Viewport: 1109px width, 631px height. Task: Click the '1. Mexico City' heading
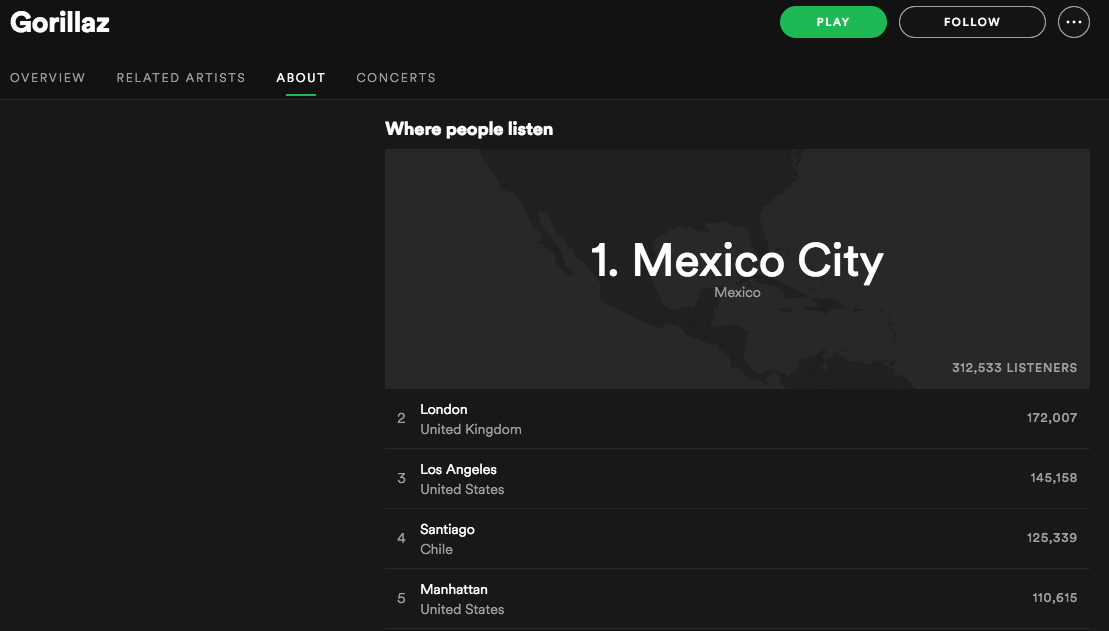(x=737, y=260)
